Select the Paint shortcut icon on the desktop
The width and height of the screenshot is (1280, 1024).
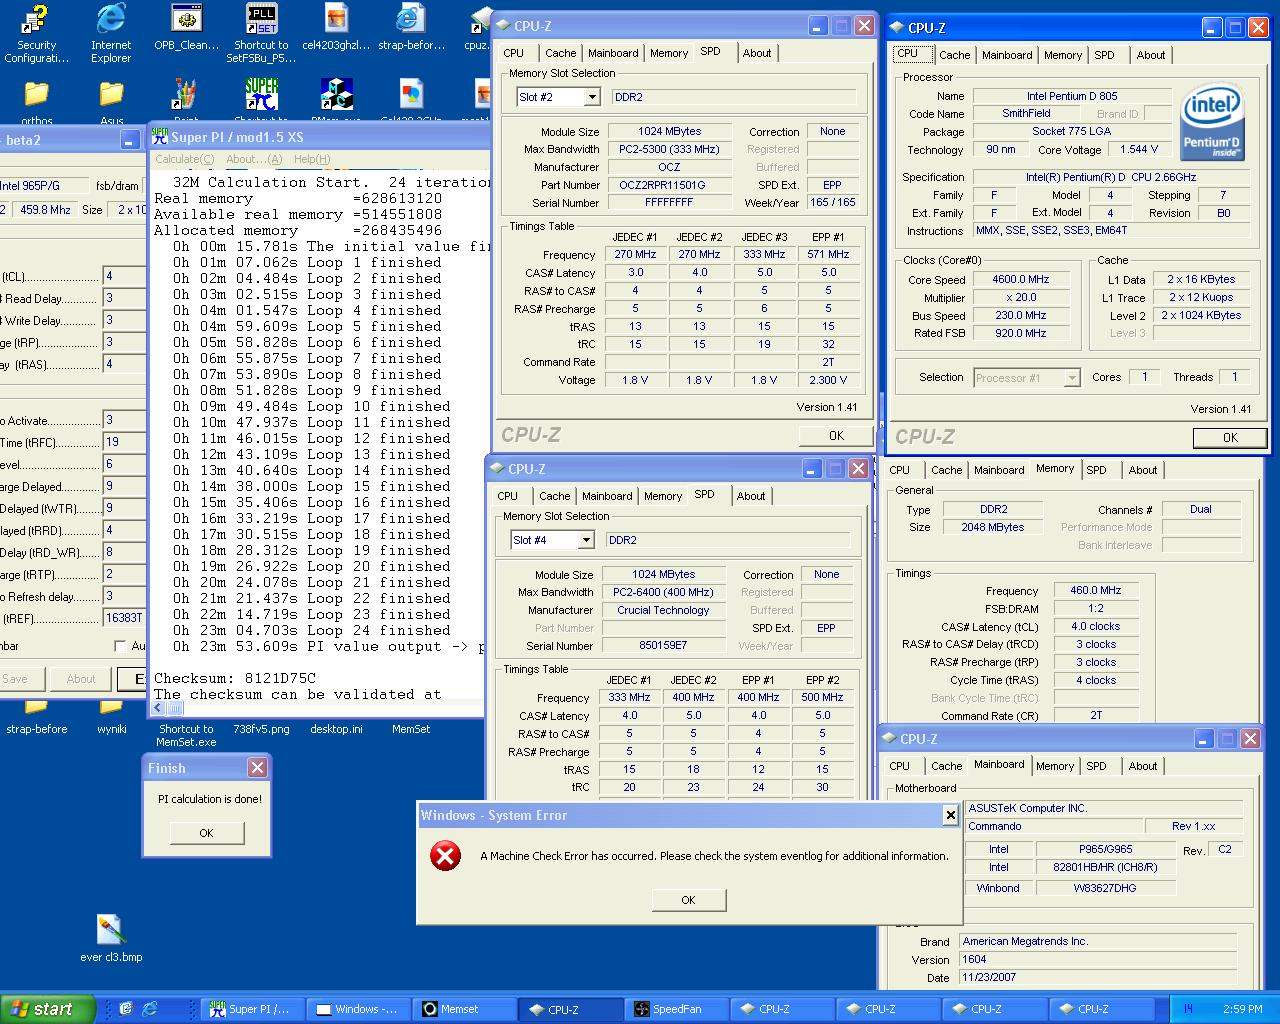pyautogui.click(x=186, y=94)
